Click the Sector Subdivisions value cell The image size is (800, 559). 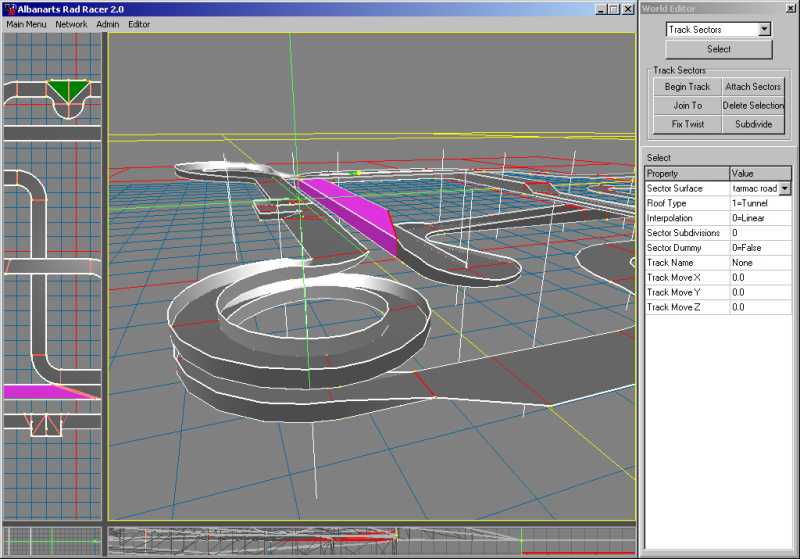(760, 233)
